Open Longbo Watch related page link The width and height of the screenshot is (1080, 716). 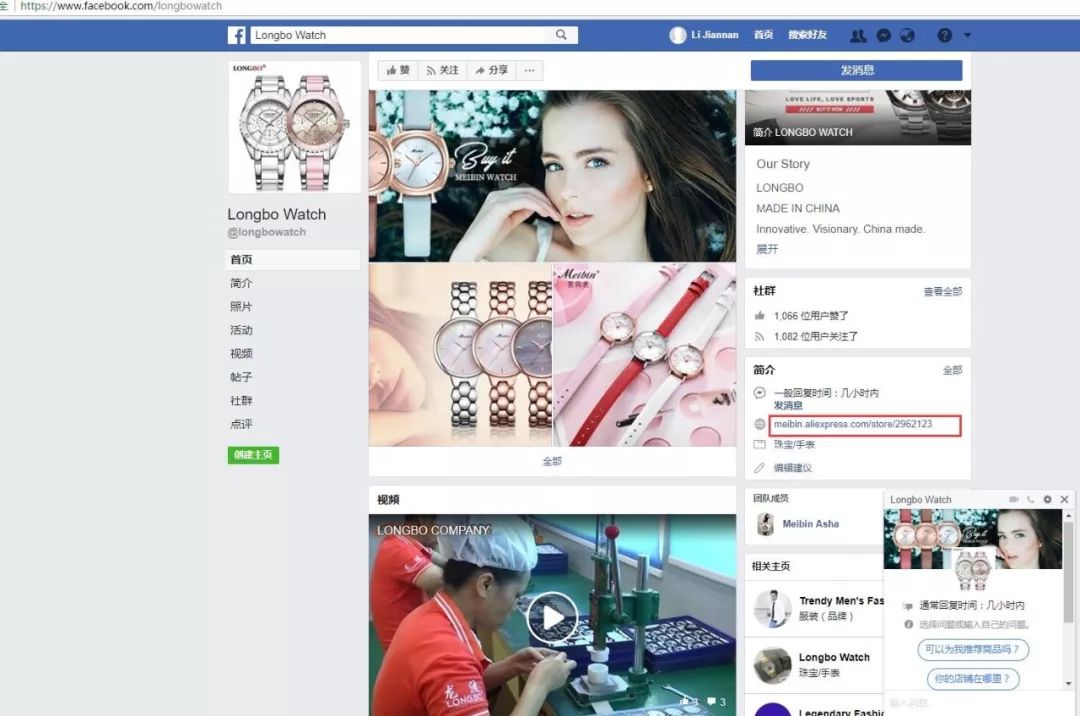834,657
